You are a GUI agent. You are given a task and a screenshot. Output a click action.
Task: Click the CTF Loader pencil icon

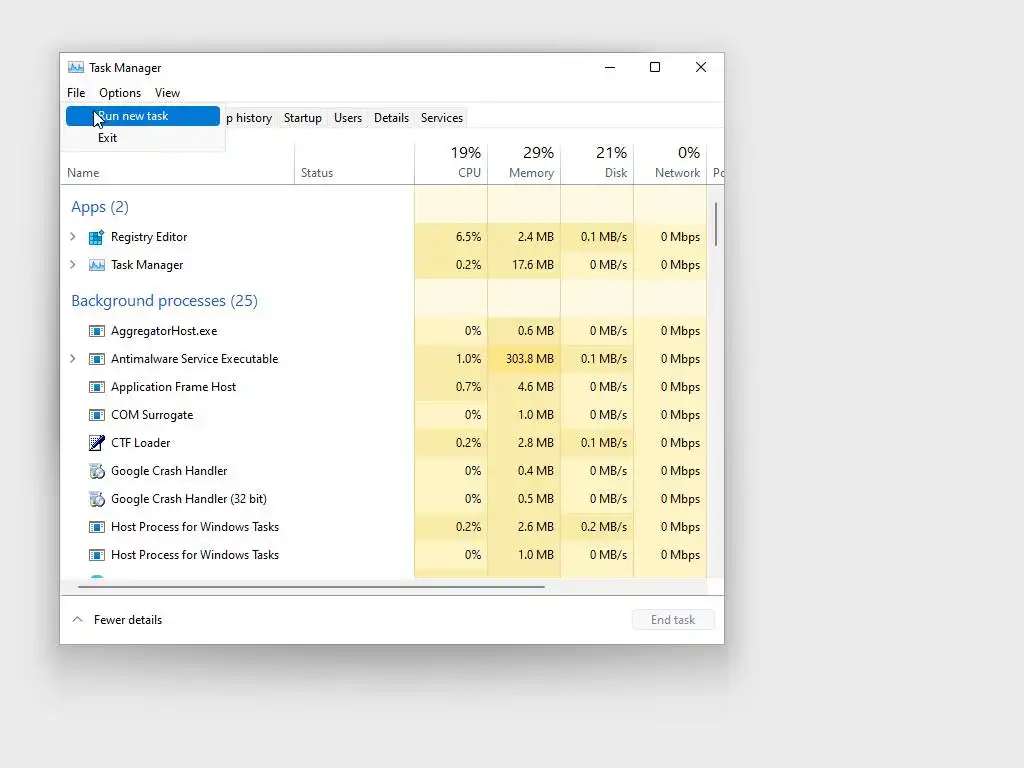click(x=97, y=443)
